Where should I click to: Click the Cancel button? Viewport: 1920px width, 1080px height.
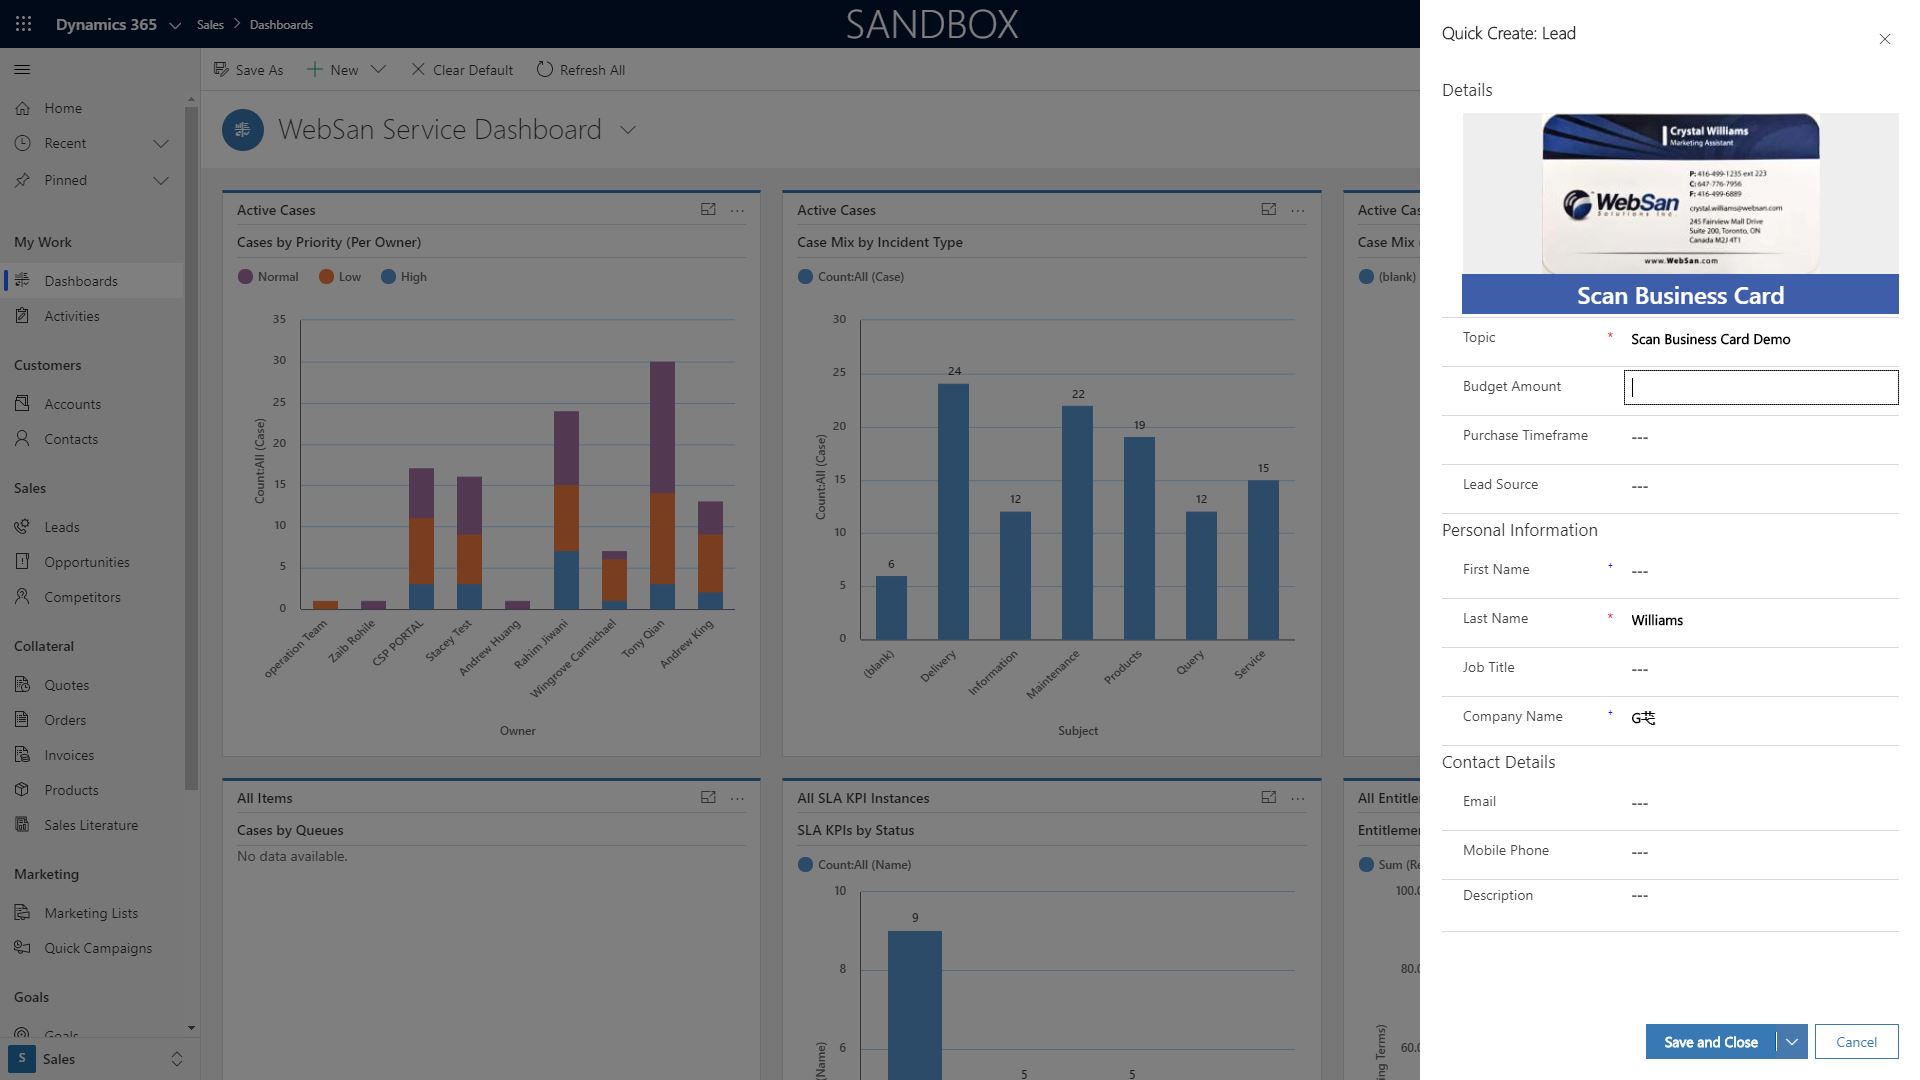click(x=1857, y=1042)
